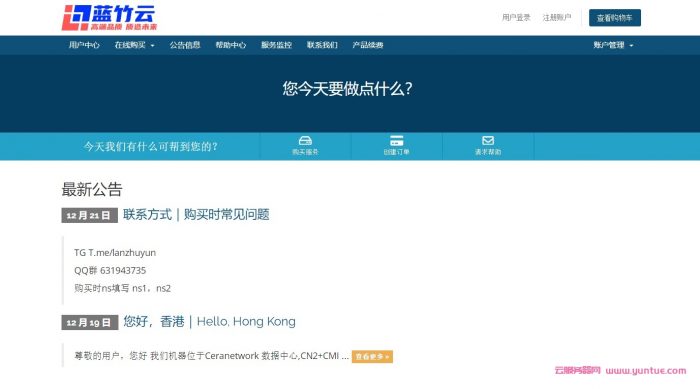Viewport: 700px width, 389px height.
Task: Click the Ceranetwork announcement excerpt text
Action: click(212, 356)
